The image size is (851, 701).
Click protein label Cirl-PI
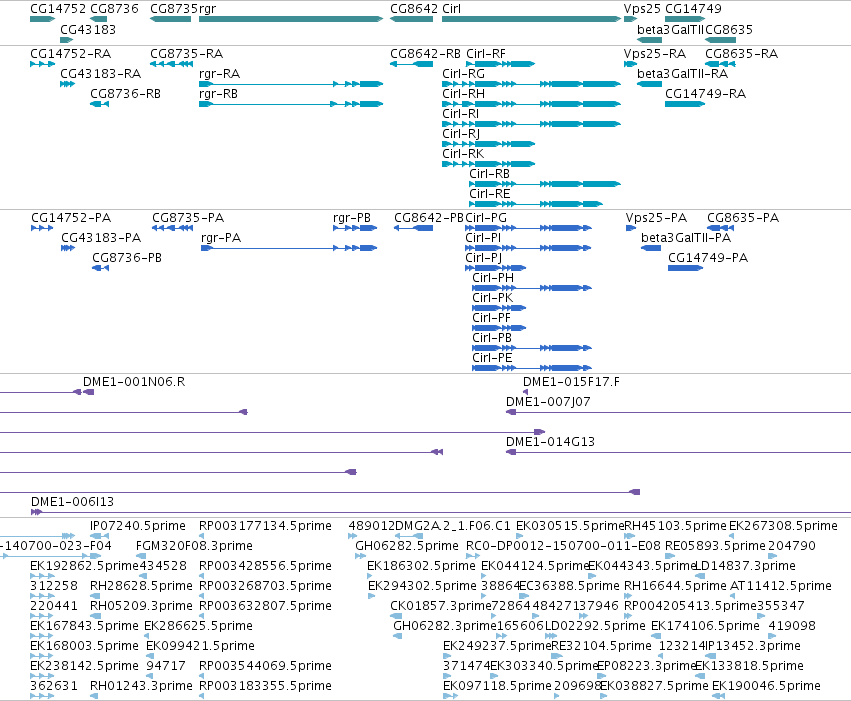pyautogui.click(x=482, y=238)
